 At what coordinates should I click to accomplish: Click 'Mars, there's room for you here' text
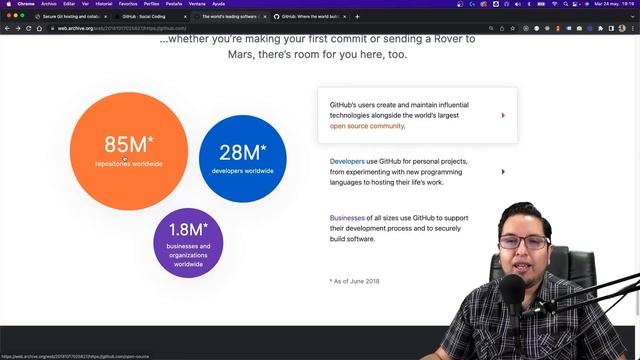click(317, 54)
